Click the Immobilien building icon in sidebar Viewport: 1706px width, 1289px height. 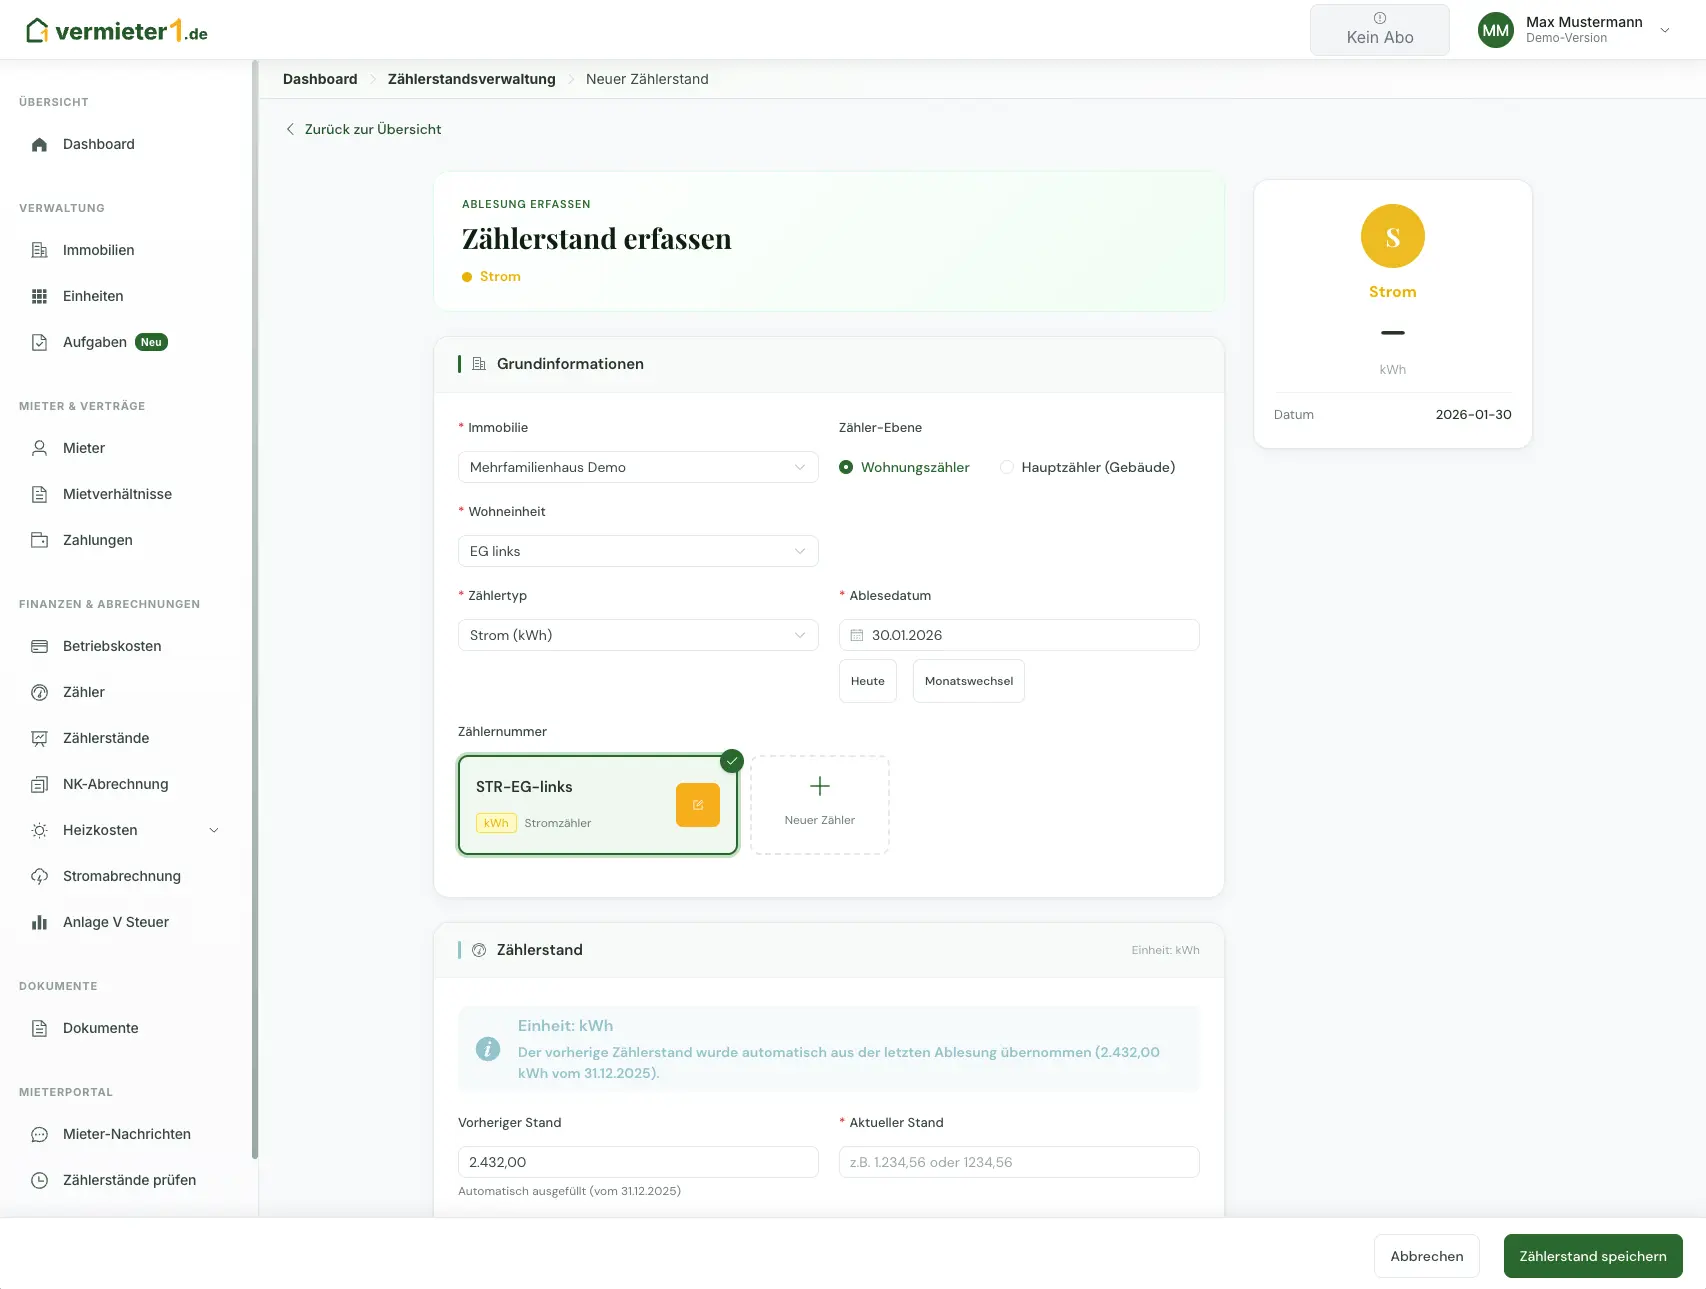tap(40, 250)
